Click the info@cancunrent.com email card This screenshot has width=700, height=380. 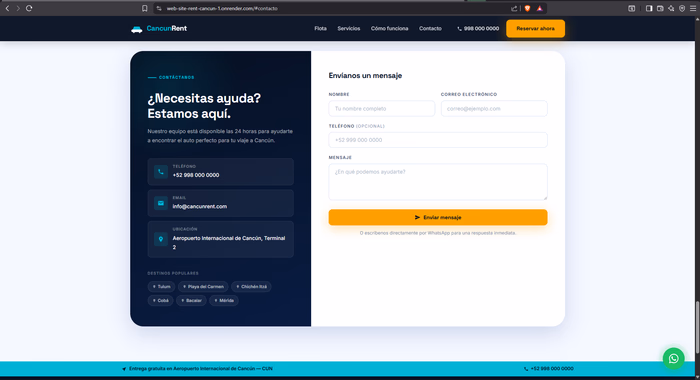(221, 203)
